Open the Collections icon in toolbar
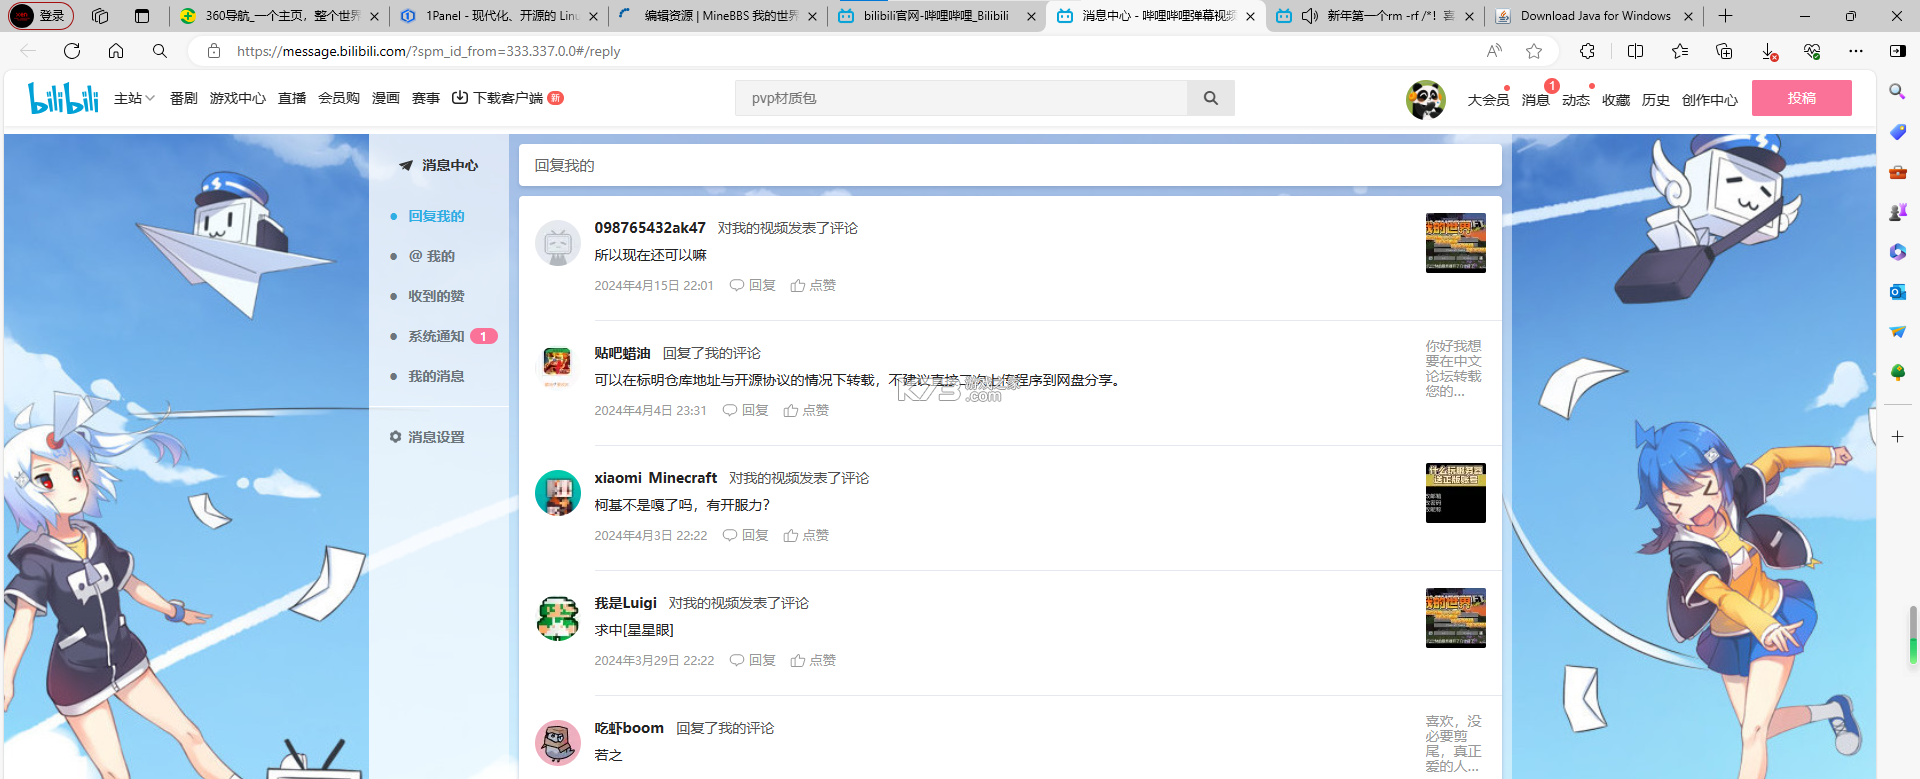The height and width of the screenshot is (779, 1920). click(x=1724, y=51)
